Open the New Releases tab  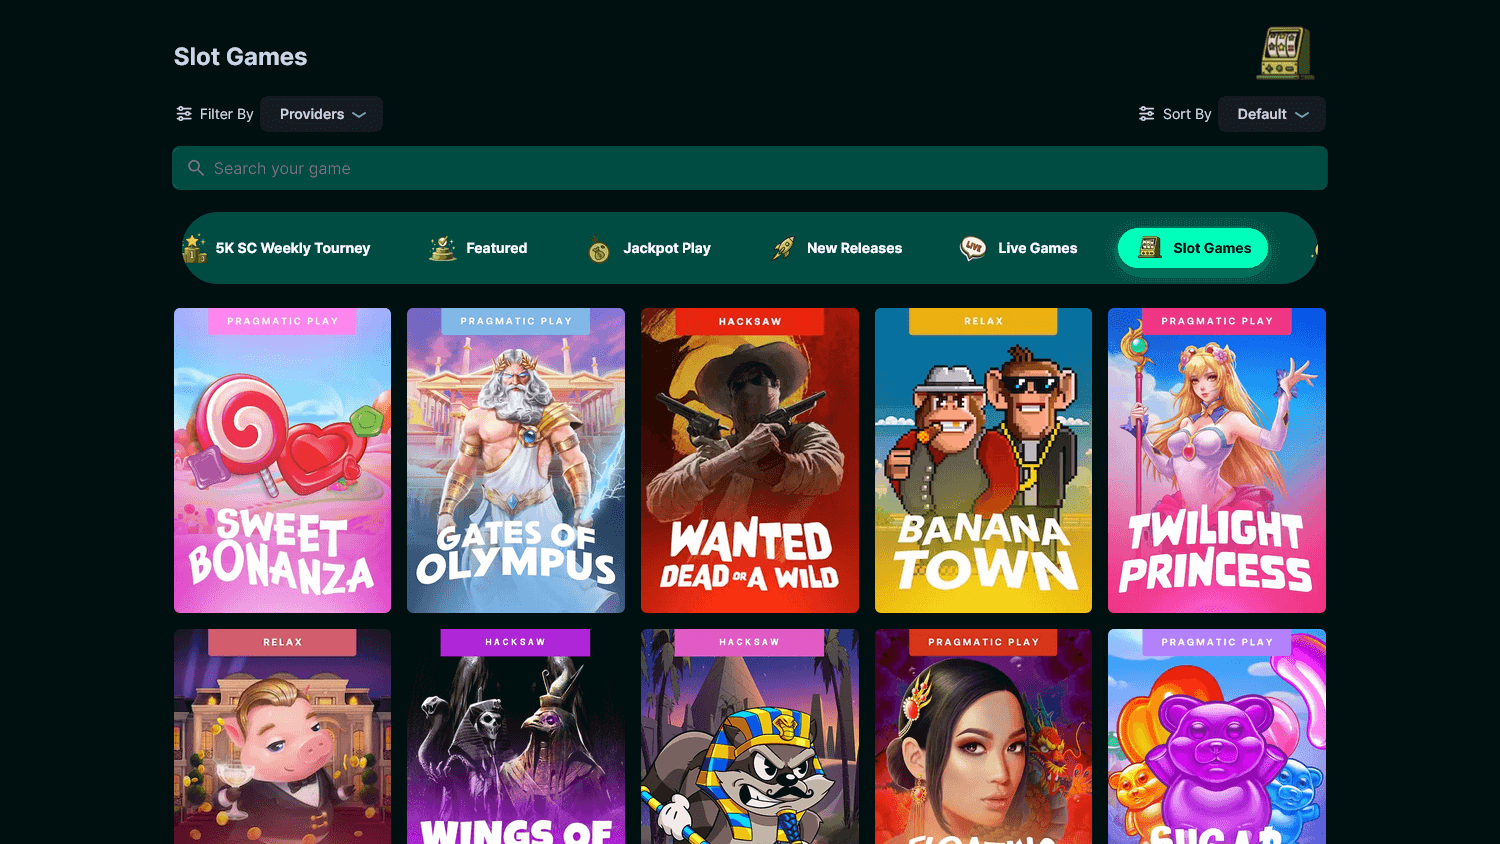(836, 248)
